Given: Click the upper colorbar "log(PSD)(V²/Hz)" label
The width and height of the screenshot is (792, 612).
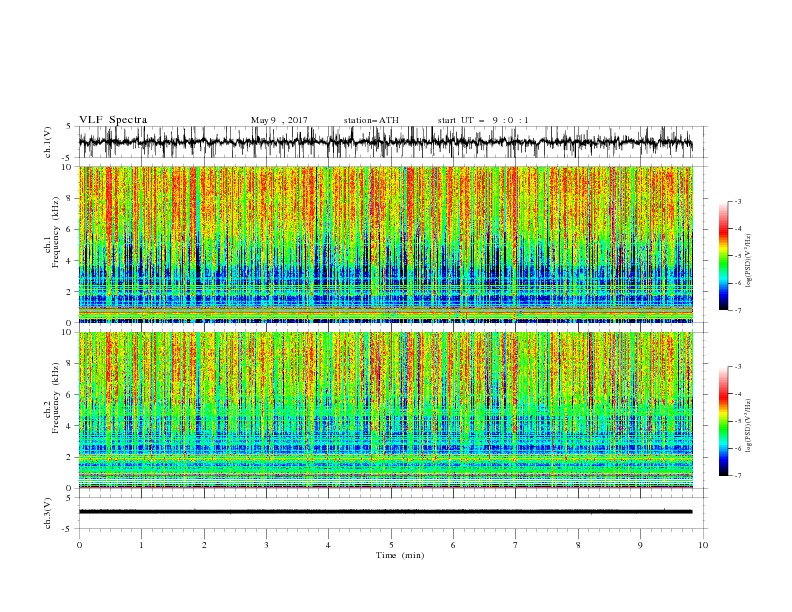Looking at the screenshot, I should 749,261.
